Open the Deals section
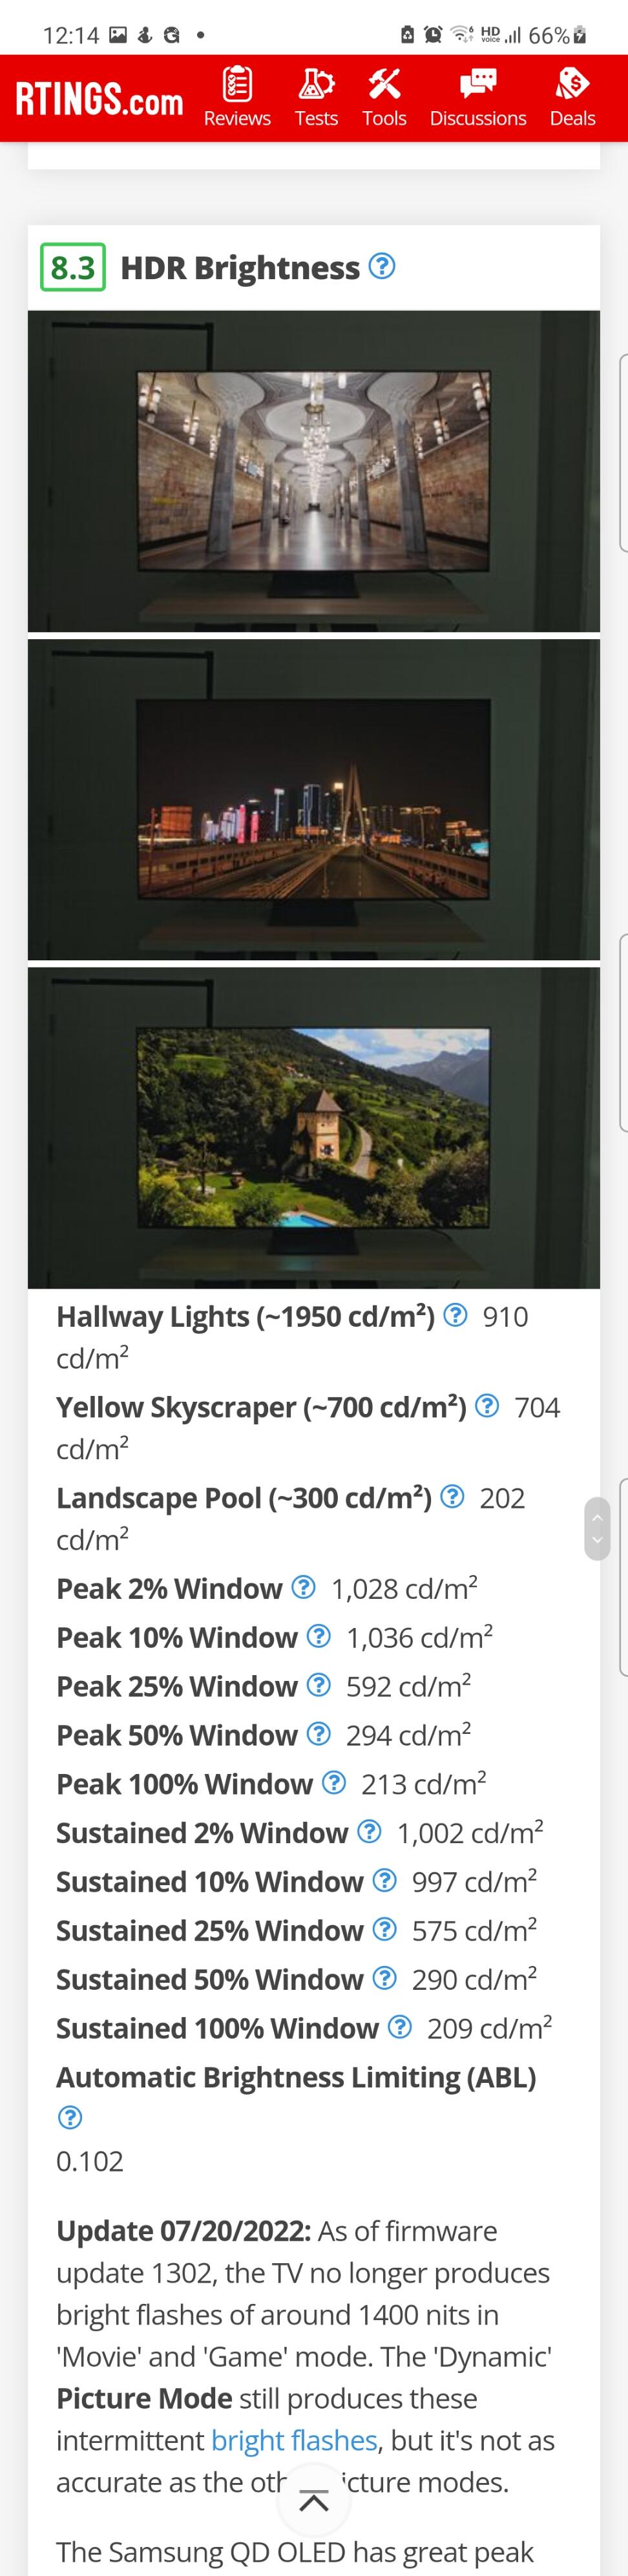The width and height of the screenshot is (628, 2576). [572, 97]
